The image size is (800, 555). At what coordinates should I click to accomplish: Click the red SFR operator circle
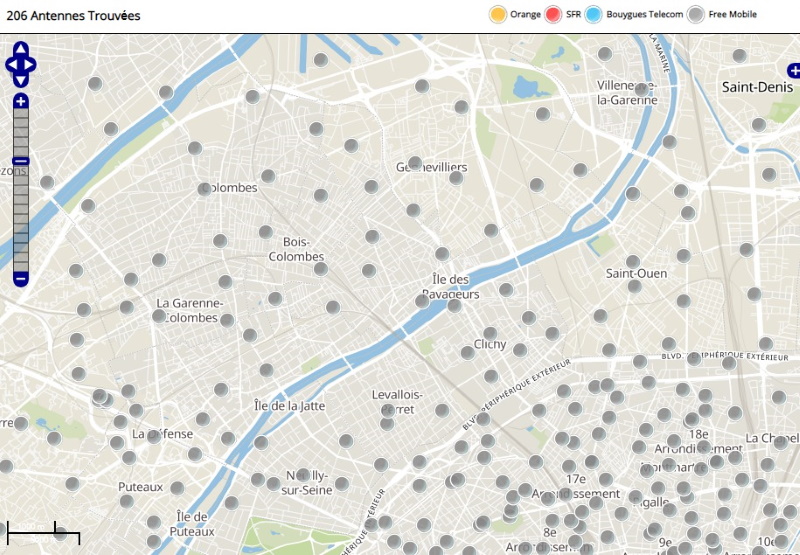coord(553,14)
